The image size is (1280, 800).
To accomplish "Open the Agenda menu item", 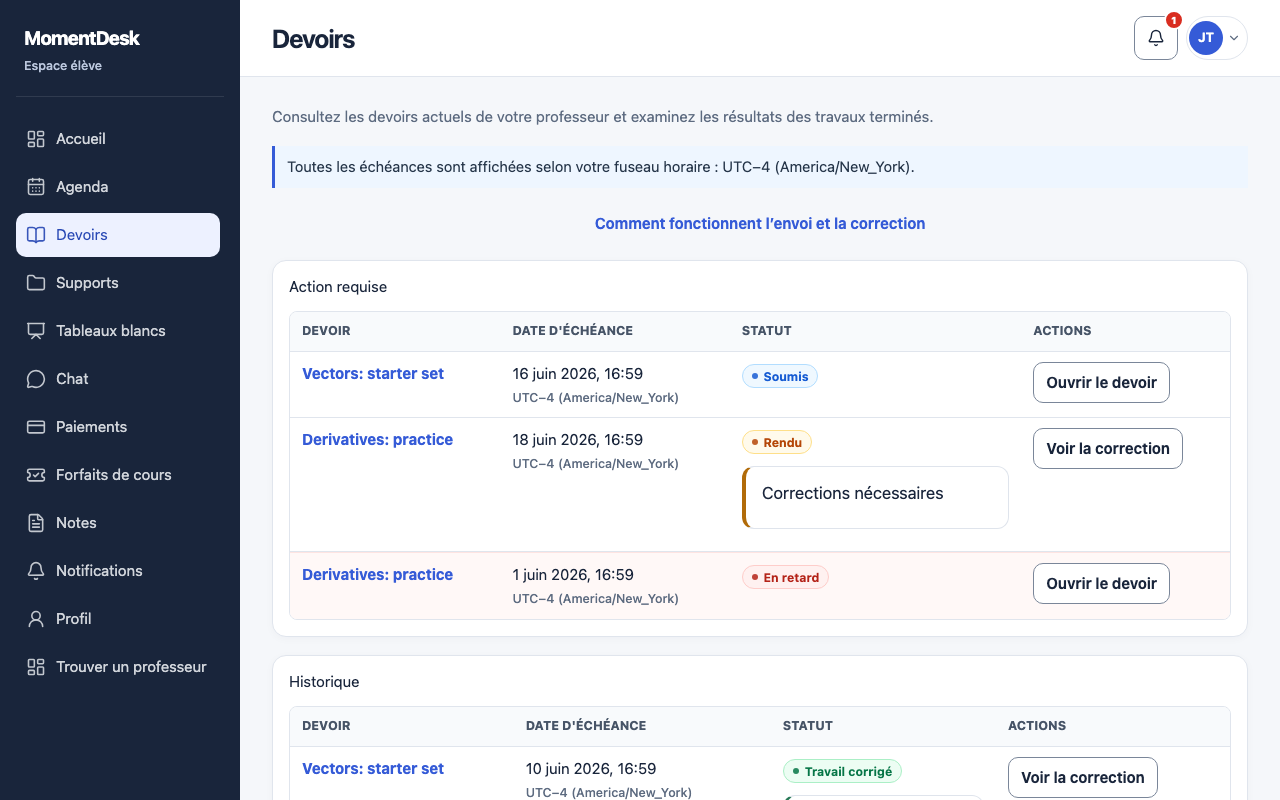I will [118, 187].
